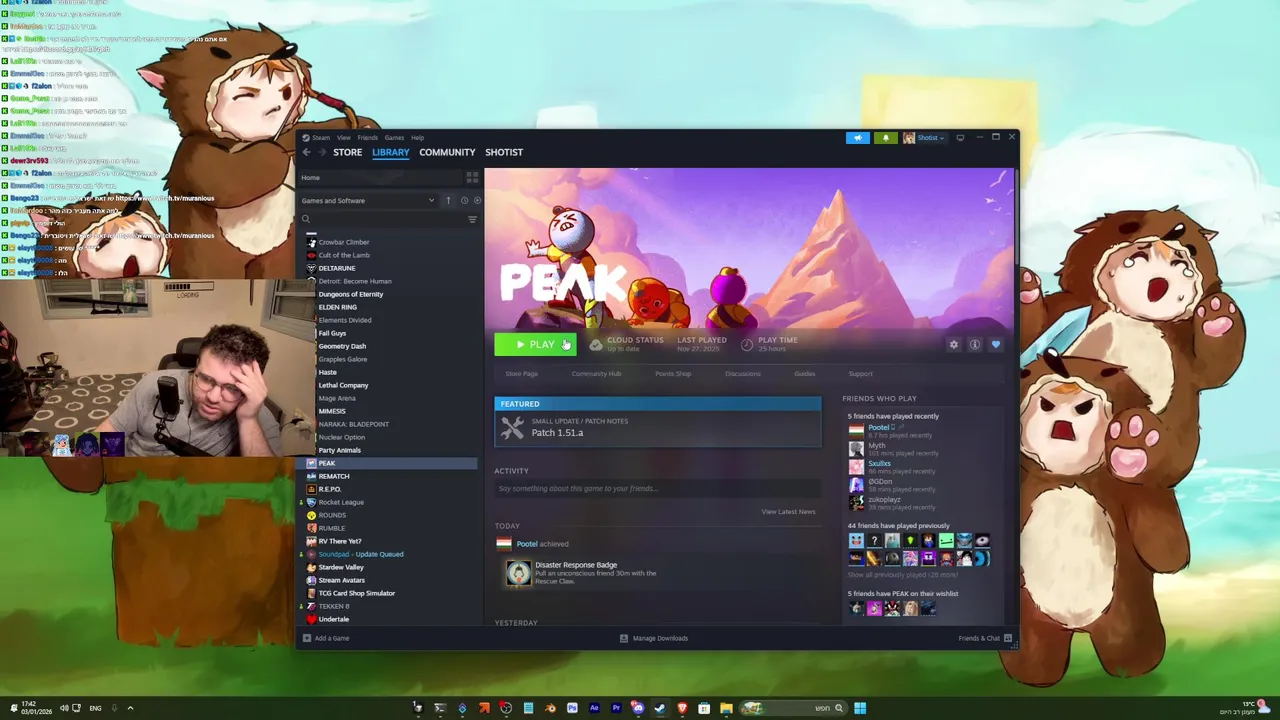Switch library to collections grid view icon
The width and height of the screenshot is (1280, 720).
(472, 177)
